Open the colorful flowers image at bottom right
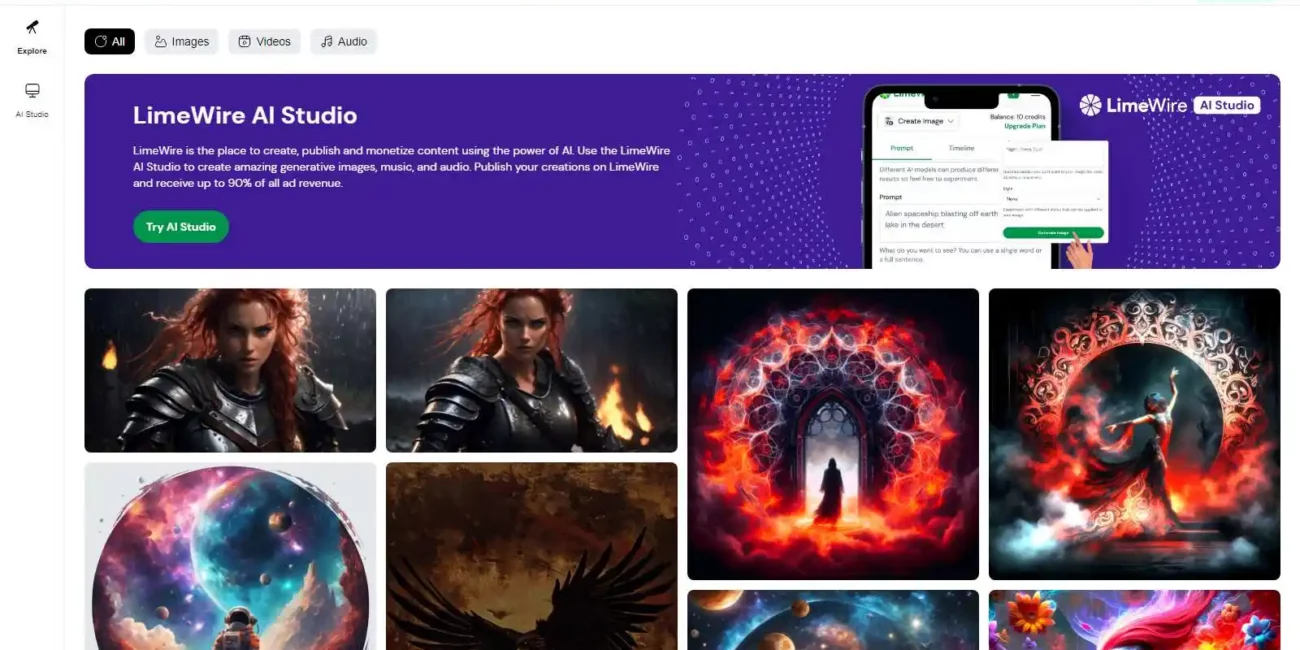 [x=1134, y=620]
